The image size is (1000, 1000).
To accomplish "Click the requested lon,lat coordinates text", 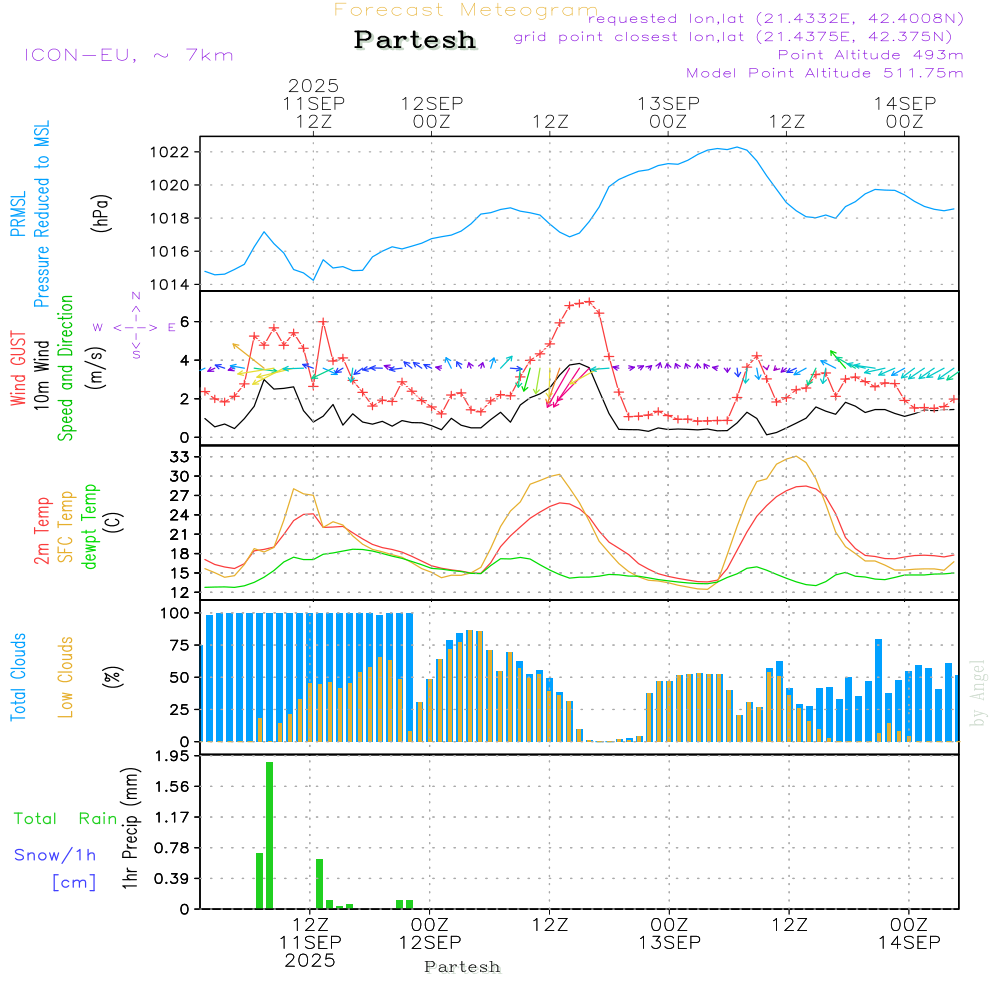I will (x=775, y=19).
